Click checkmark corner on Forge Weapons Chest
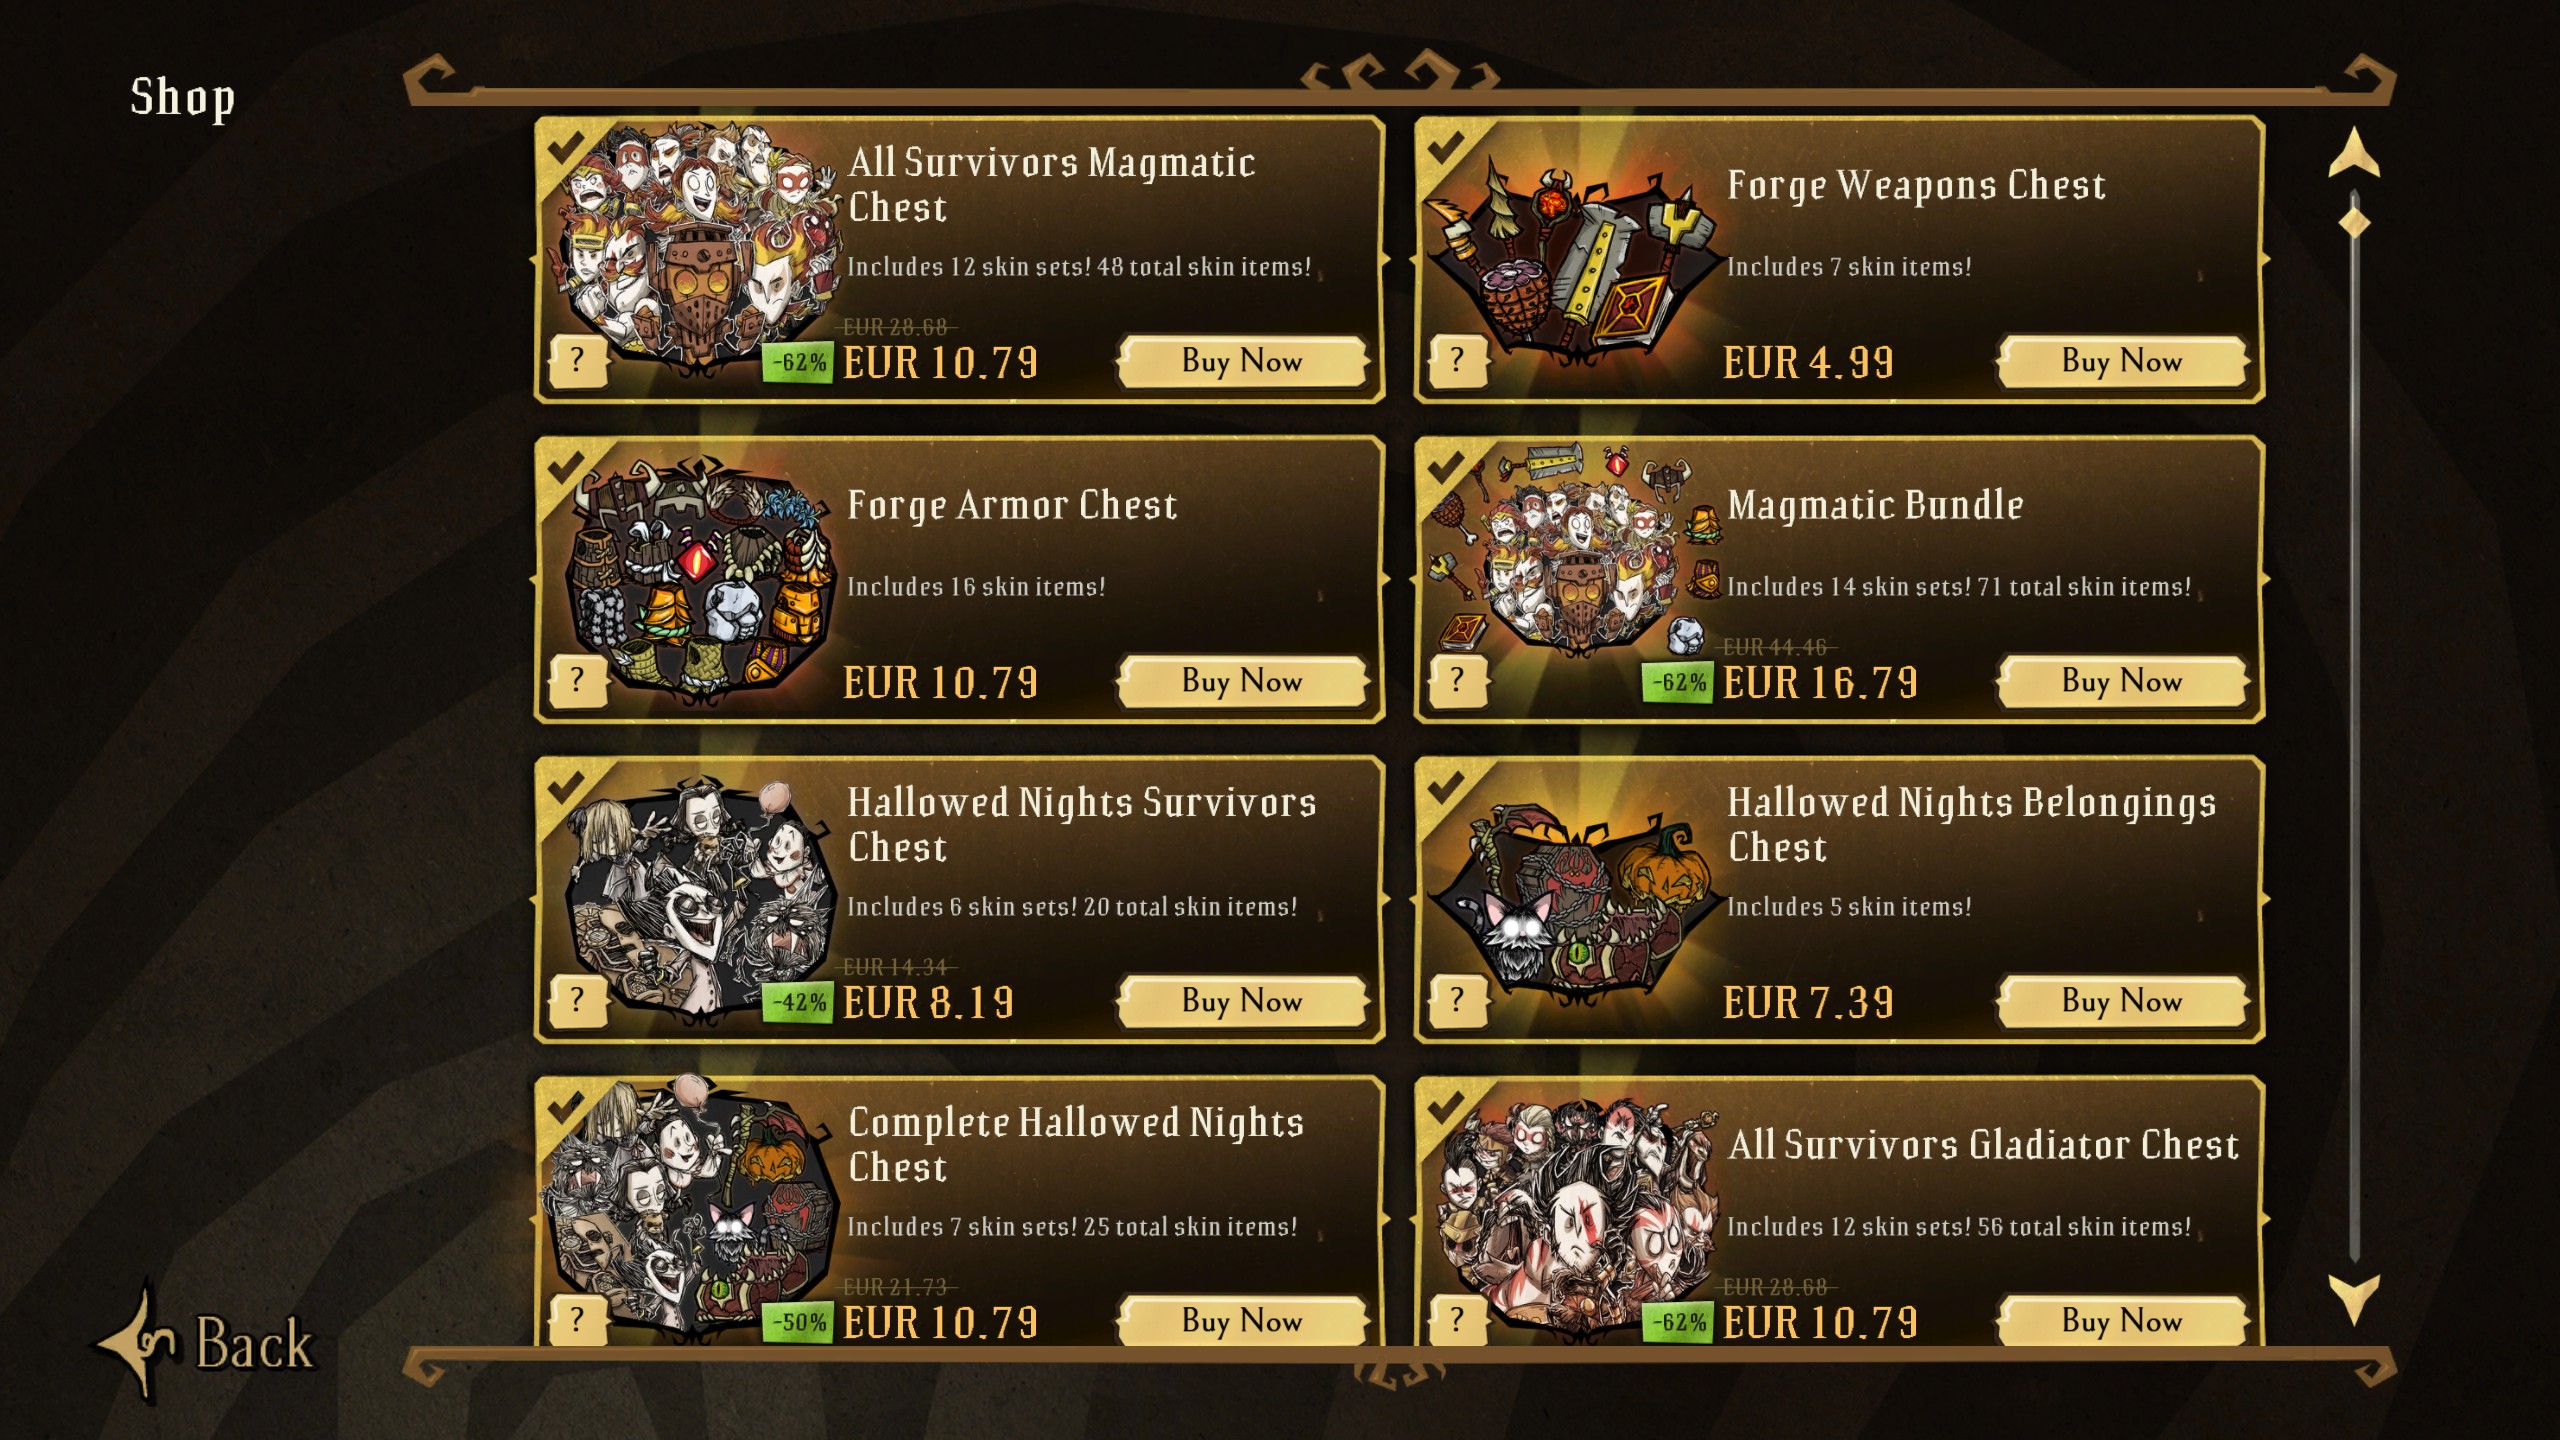This screenshot has height=1440, width=2560. tap(1445, 148)
